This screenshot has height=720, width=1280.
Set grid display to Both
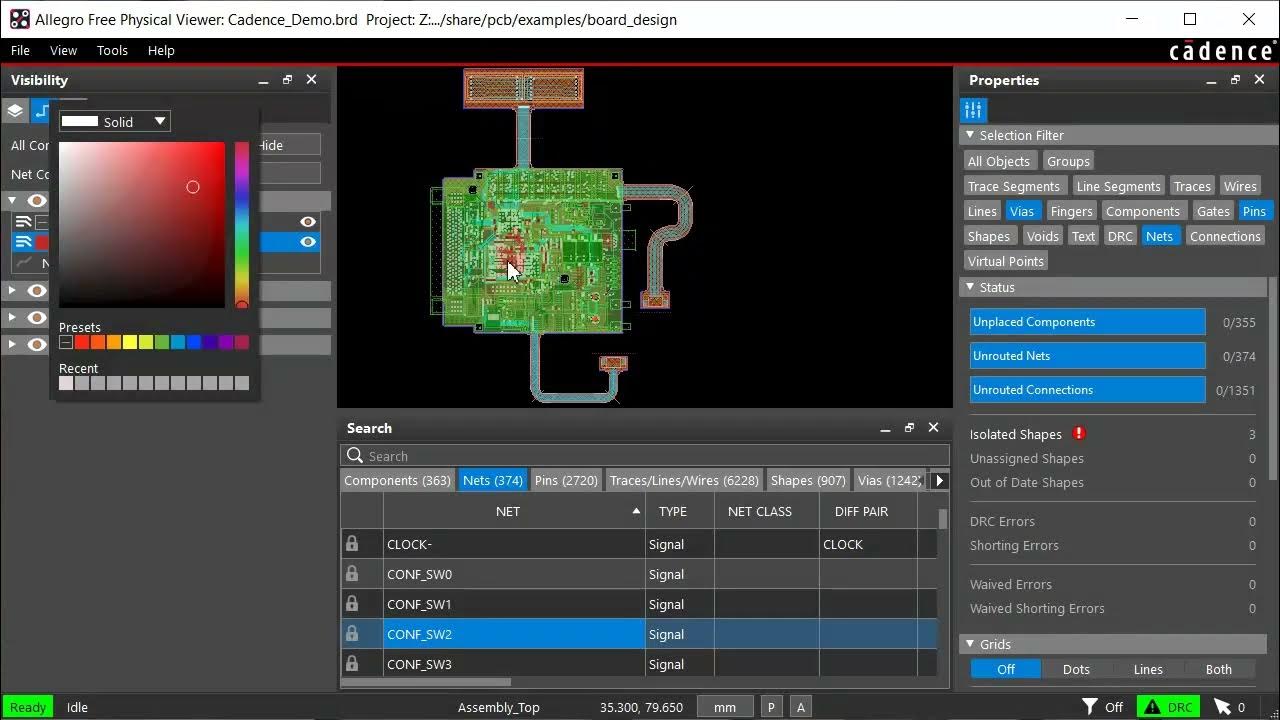point(1219,670)
